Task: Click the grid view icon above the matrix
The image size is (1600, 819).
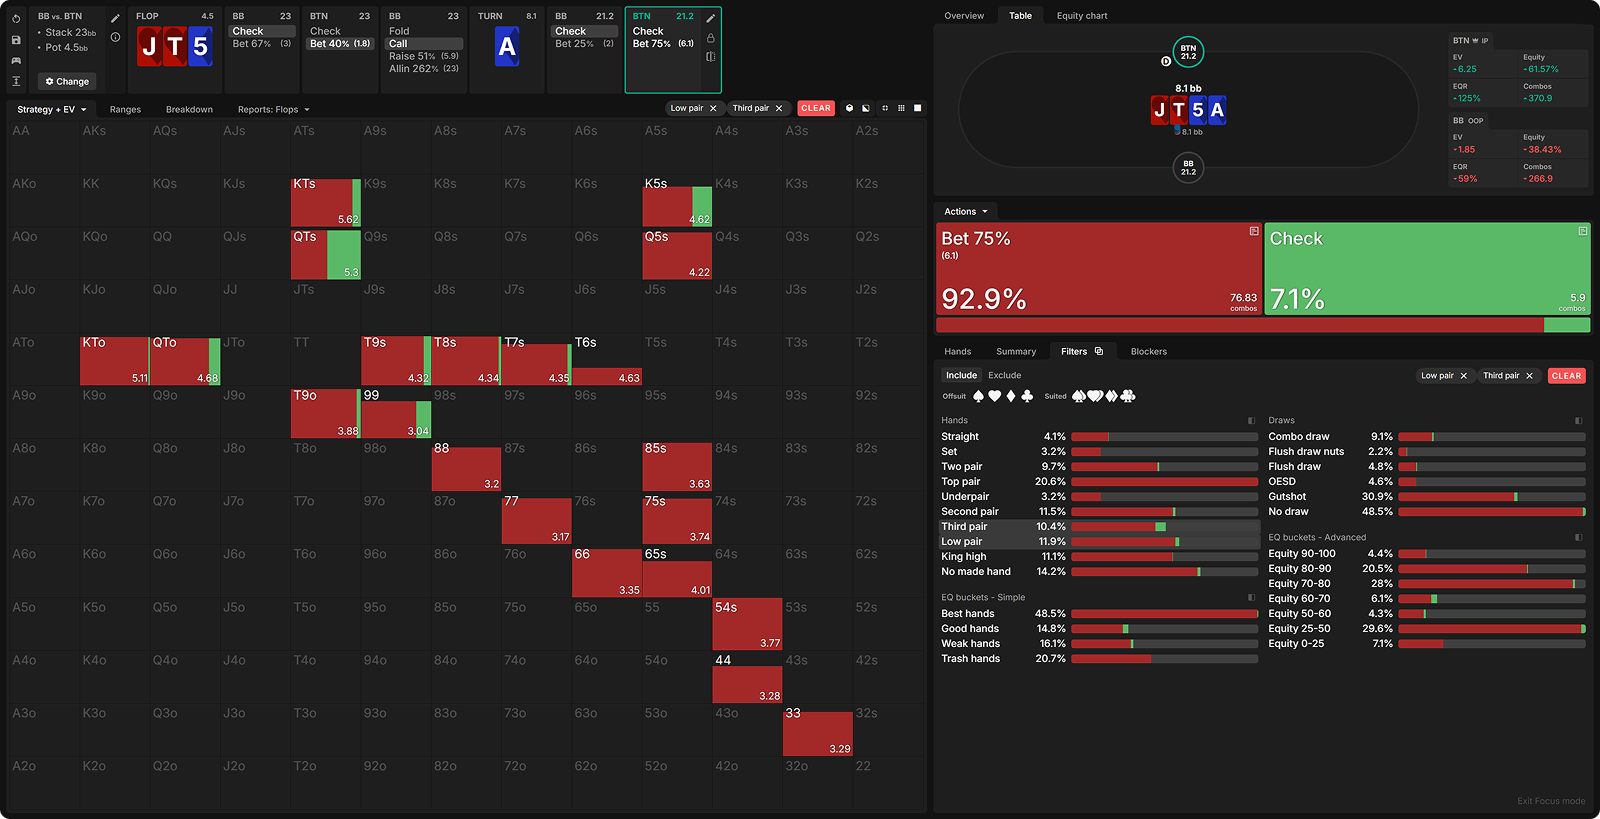Action: [x=901, y=108]
